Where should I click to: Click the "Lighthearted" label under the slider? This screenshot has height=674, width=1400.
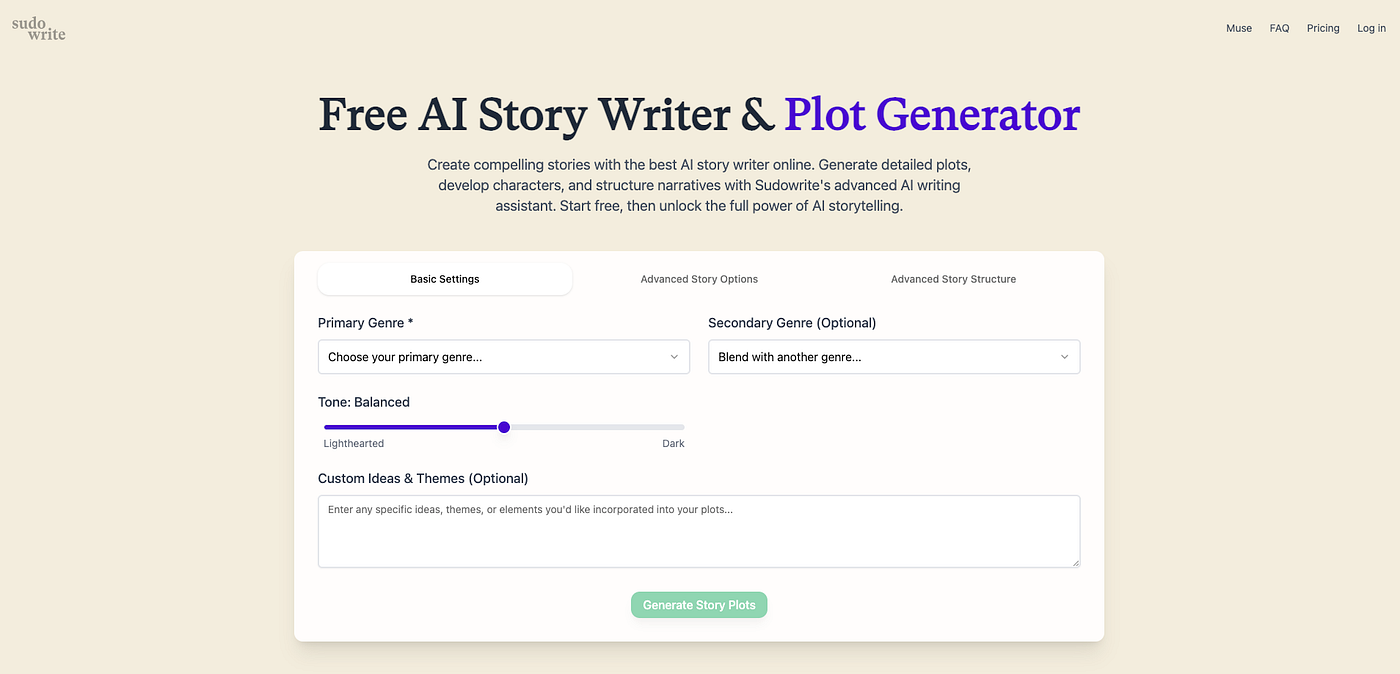click(x=354, y=444)
